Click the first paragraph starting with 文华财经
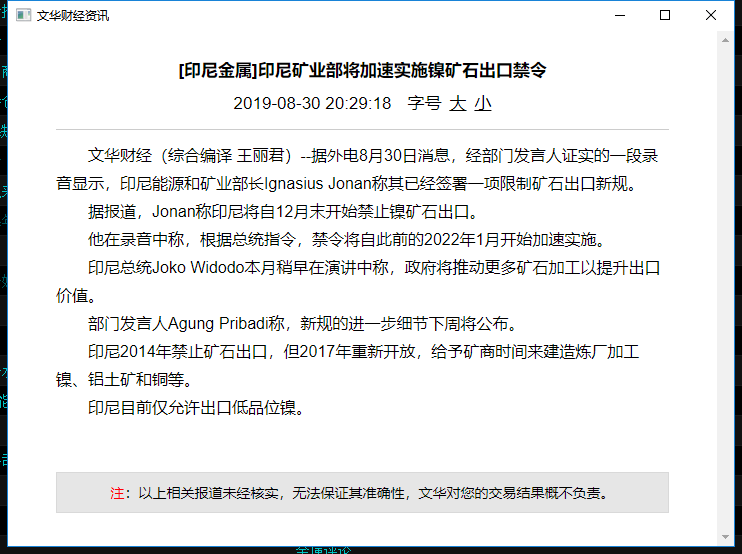 click(362, 156)
